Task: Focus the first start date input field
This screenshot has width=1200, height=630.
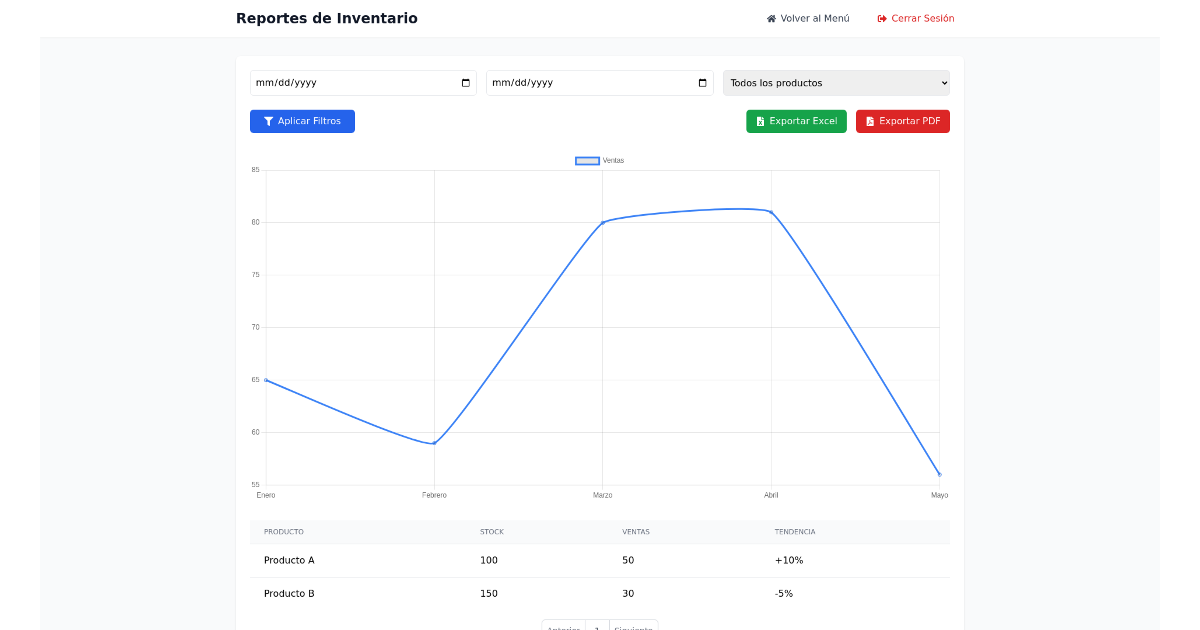Action: [350, 83]
